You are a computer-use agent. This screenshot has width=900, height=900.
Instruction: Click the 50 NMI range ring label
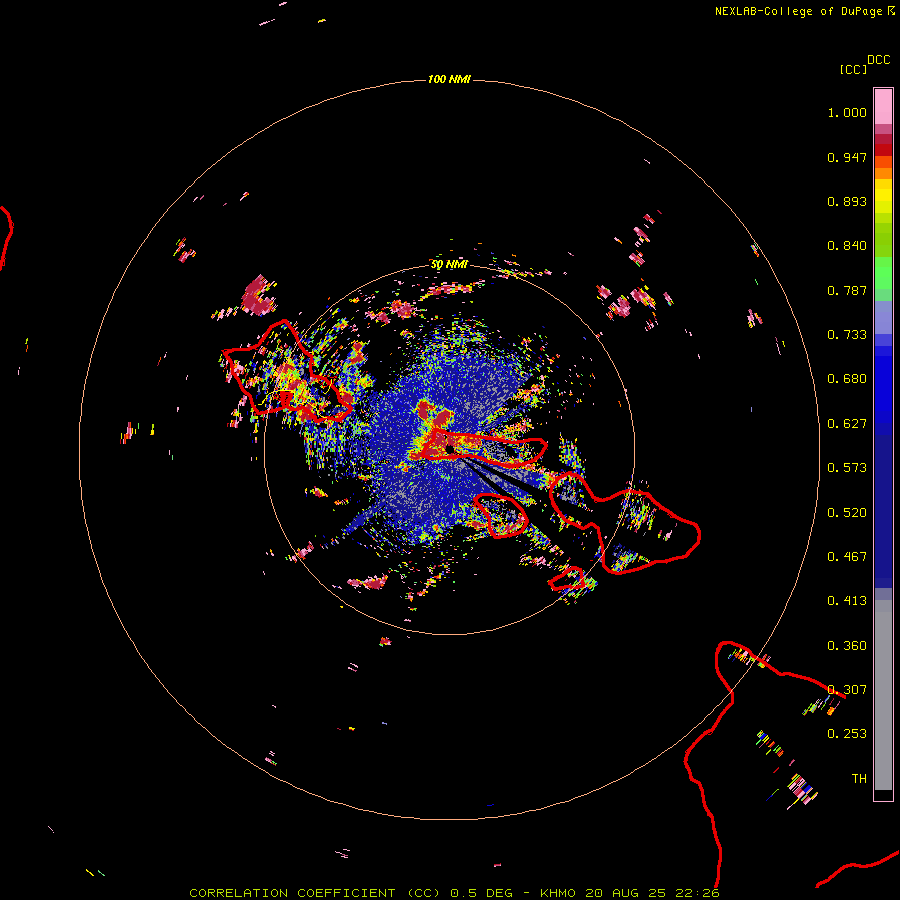click(x=449, y=265)
